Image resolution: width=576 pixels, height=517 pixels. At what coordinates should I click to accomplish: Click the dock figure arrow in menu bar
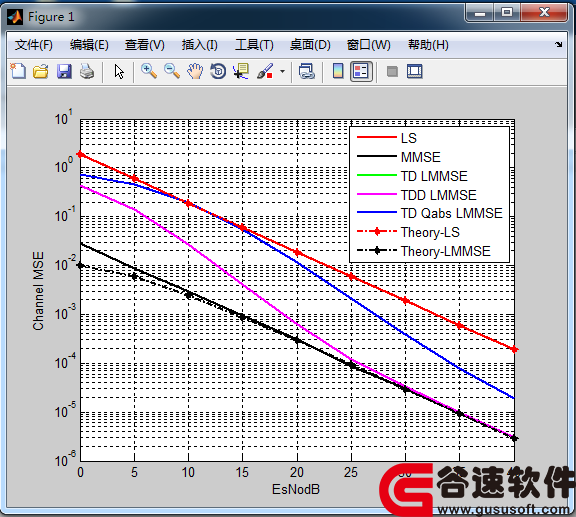click(x=559, y=44)
